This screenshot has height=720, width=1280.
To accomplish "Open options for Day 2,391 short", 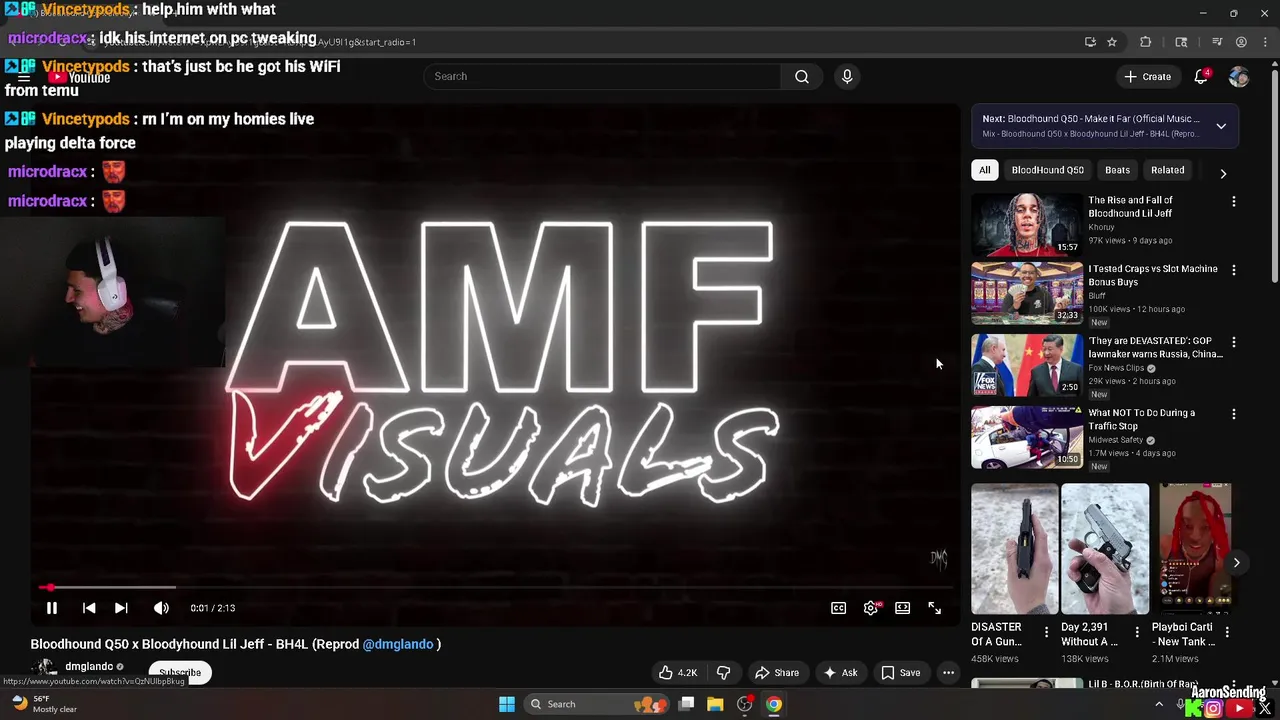I will tap(1136, 632).
